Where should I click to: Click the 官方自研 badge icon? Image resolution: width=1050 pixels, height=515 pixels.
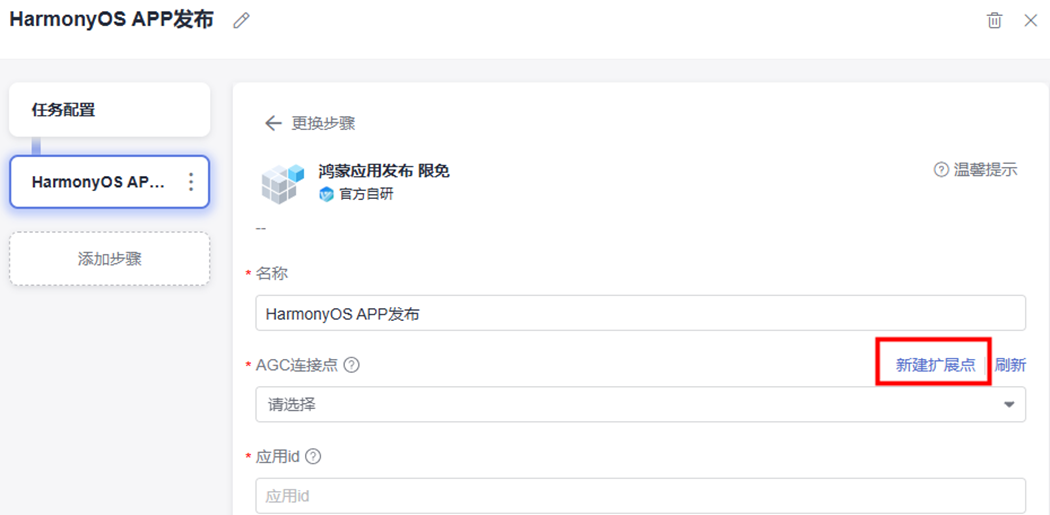326,194
